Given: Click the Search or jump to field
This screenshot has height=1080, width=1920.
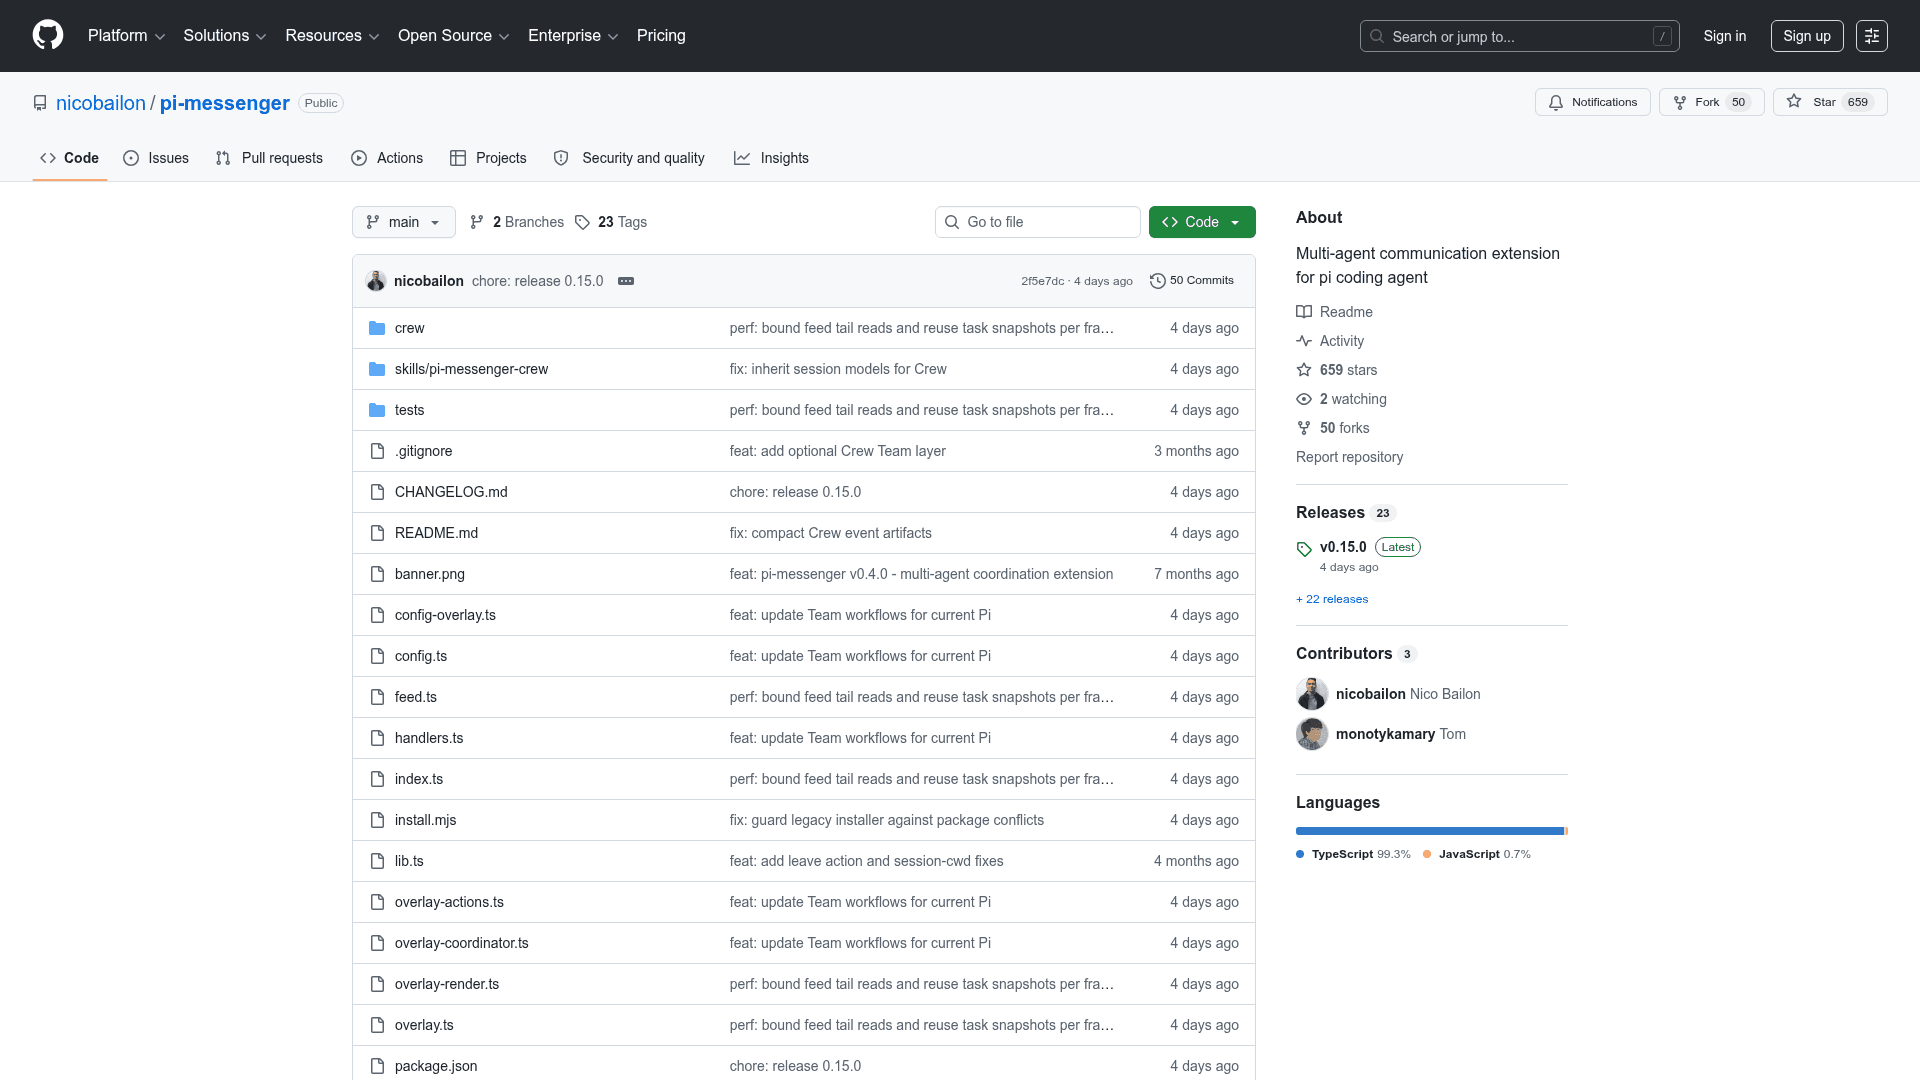Looking at the screenshot, I should tap(1519, 36).
